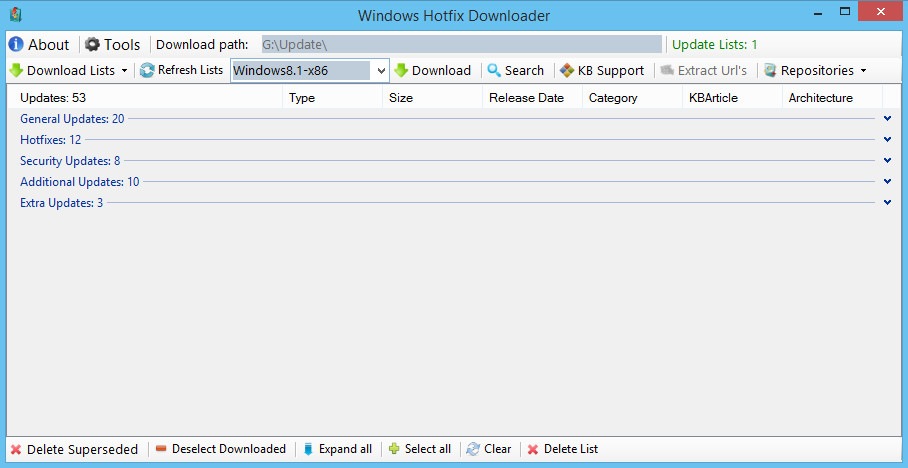Select the Extra Updates: 3 group title

point(61,203)
